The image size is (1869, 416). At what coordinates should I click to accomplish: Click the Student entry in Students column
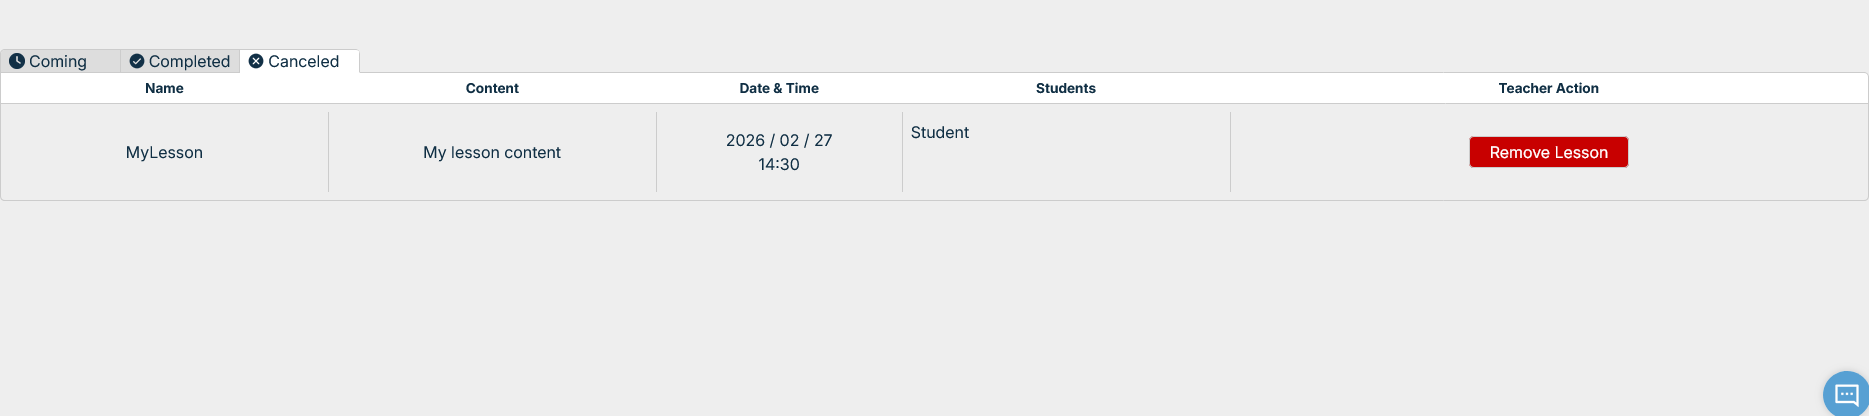[940, 132]
